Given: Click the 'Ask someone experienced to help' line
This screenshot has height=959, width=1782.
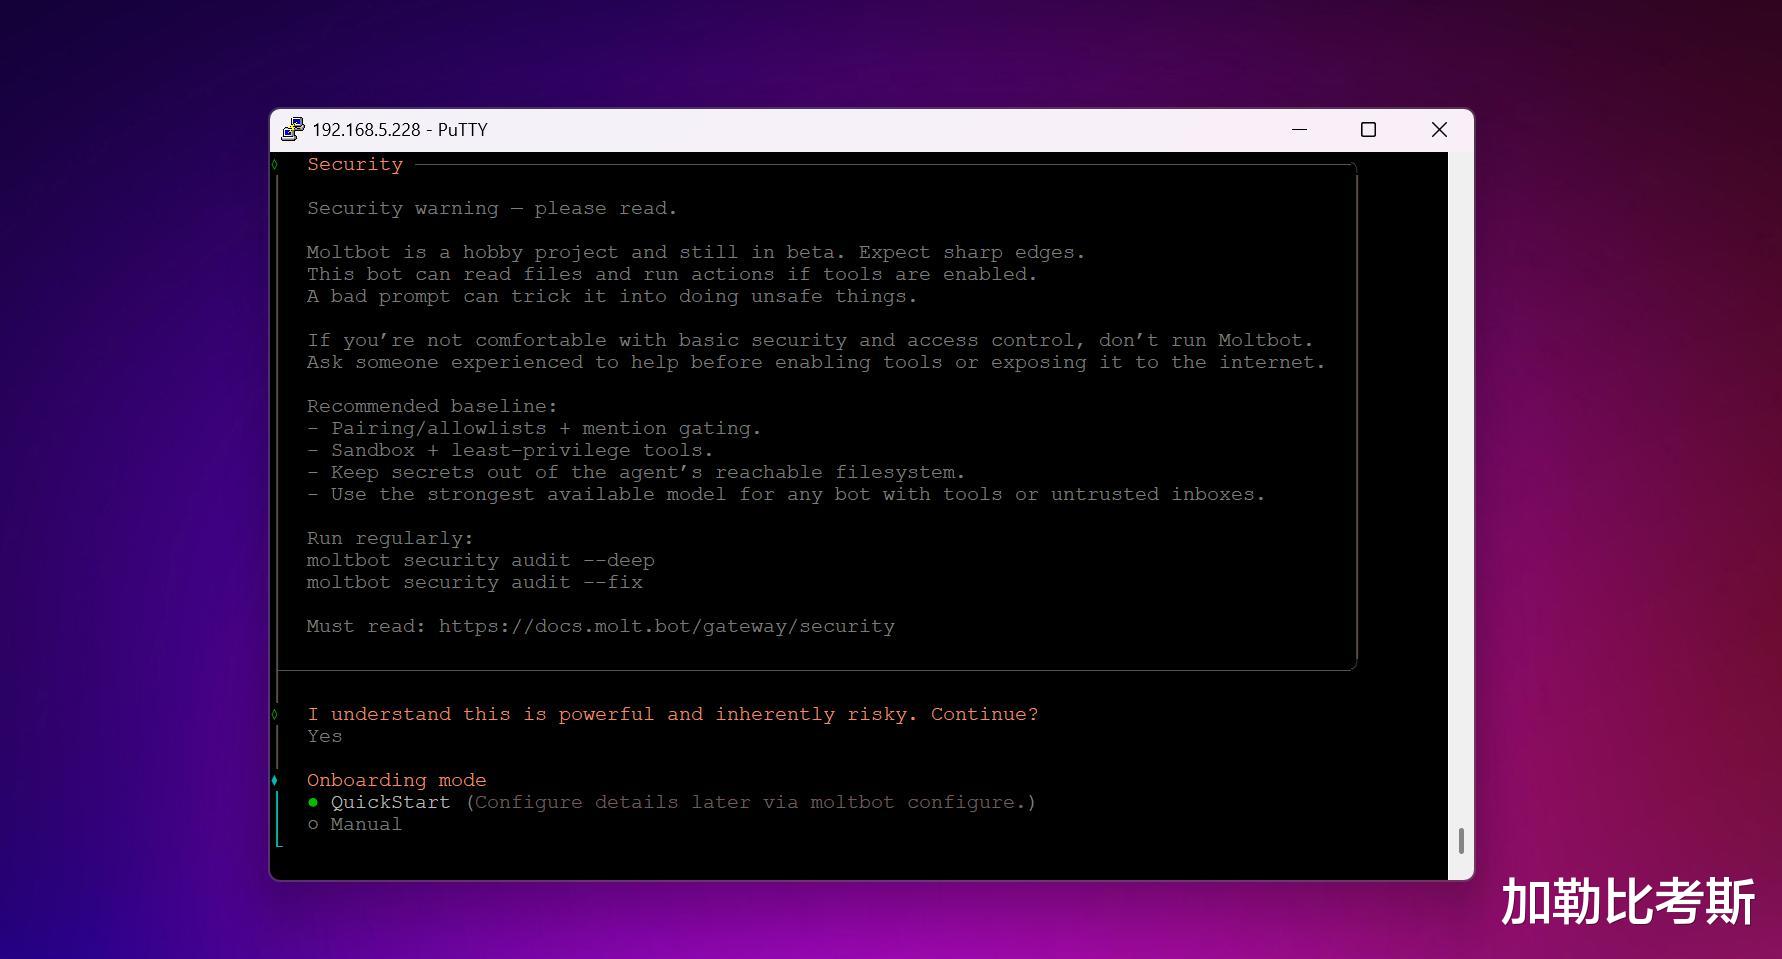Looking at the screenshot, I should coord(816,362).
